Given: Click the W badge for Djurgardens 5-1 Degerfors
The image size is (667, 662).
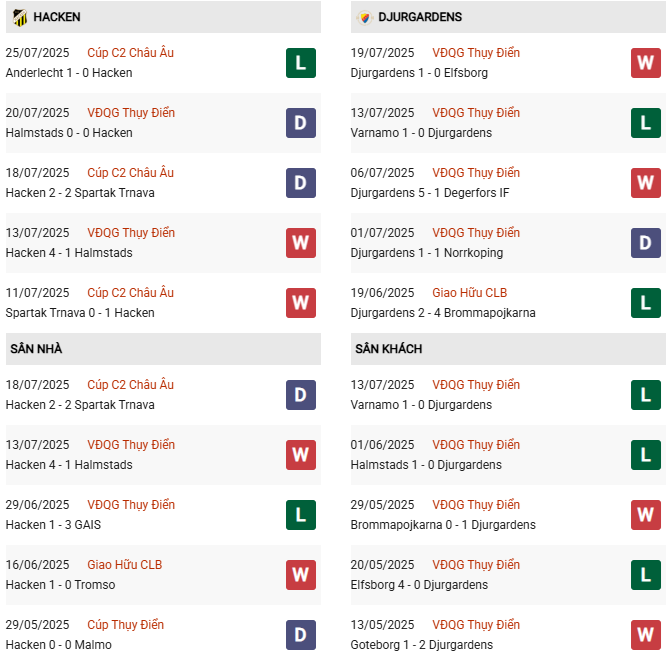Looking at the screenshot, I should (646, 183).
